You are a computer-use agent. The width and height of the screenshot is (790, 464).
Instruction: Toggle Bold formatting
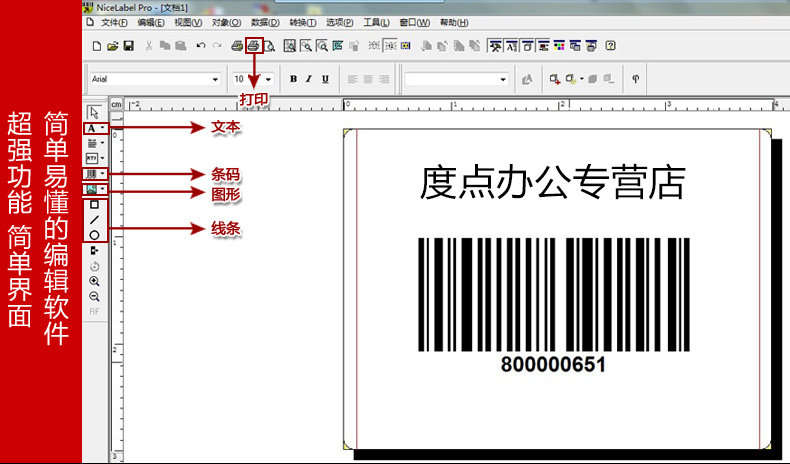point(293,79)
